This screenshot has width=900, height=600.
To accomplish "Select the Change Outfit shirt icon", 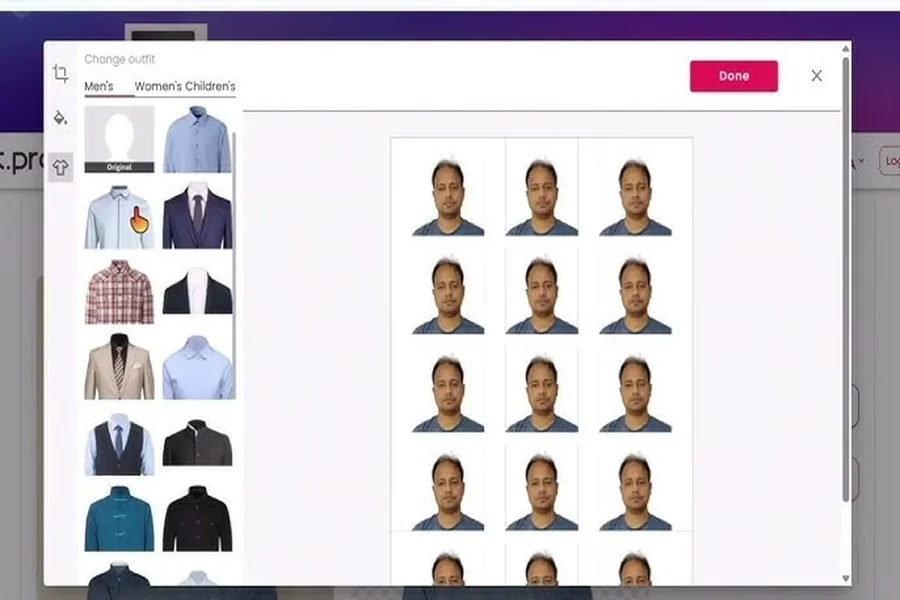I will (60, 166).
